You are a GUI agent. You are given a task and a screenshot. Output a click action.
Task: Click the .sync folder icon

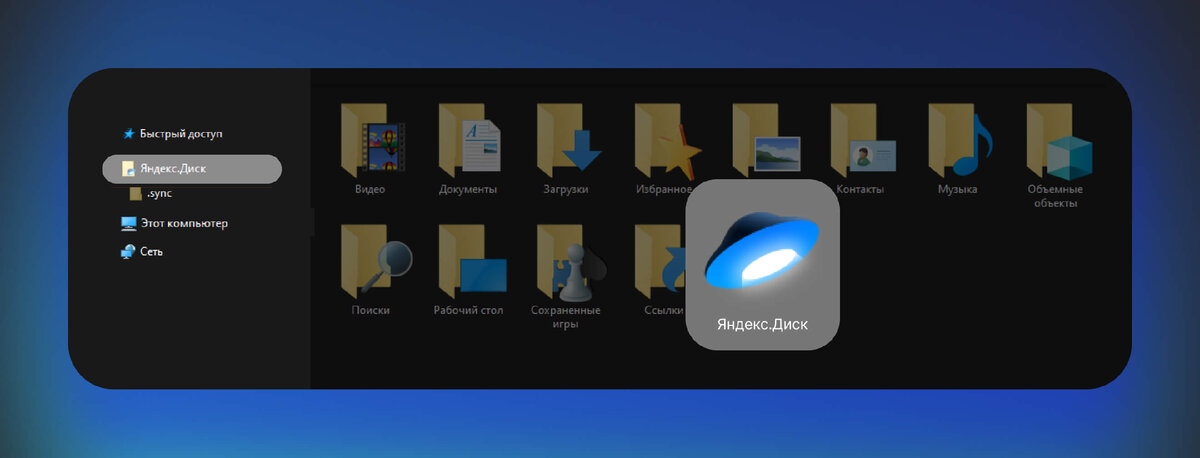136,194
